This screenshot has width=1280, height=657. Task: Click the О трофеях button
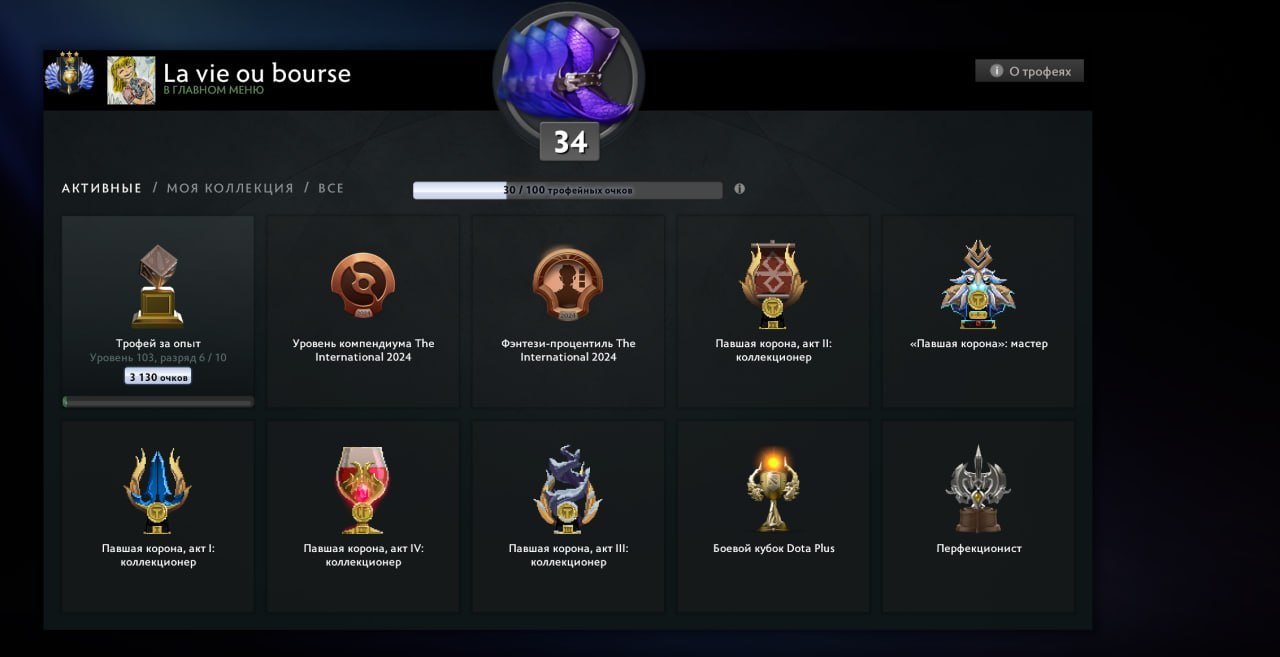click(x=1029, y=71)
